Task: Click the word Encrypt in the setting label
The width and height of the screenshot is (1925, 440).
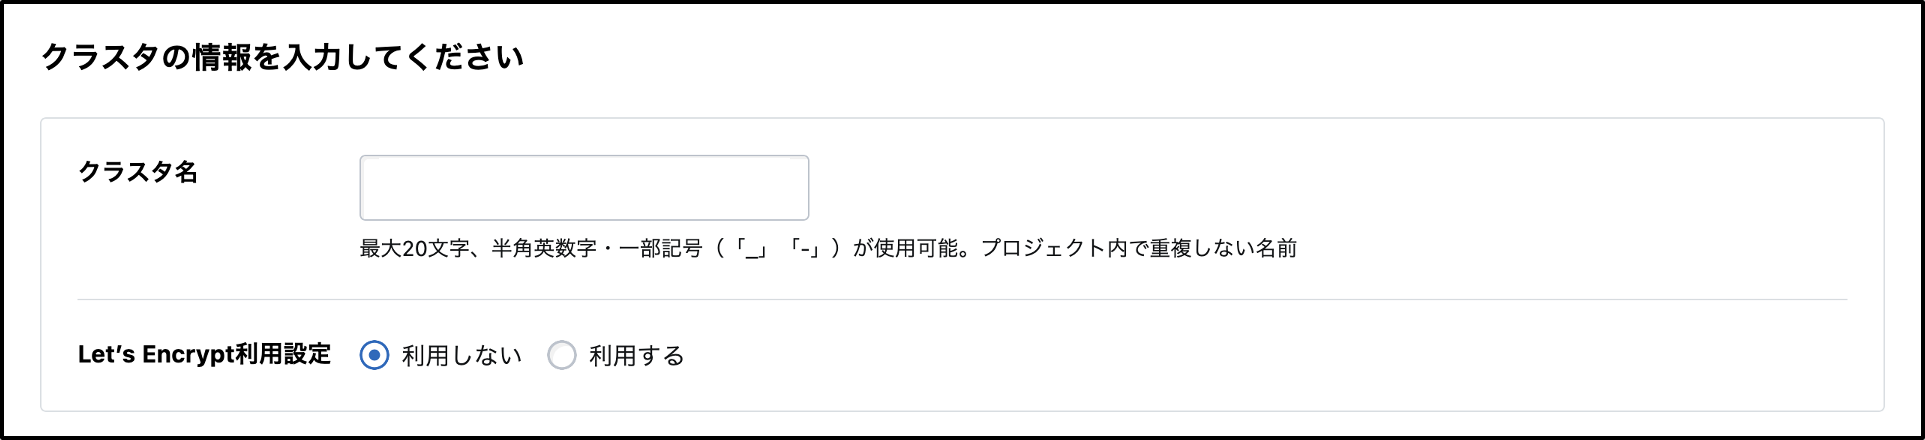Action: (187, 355)
